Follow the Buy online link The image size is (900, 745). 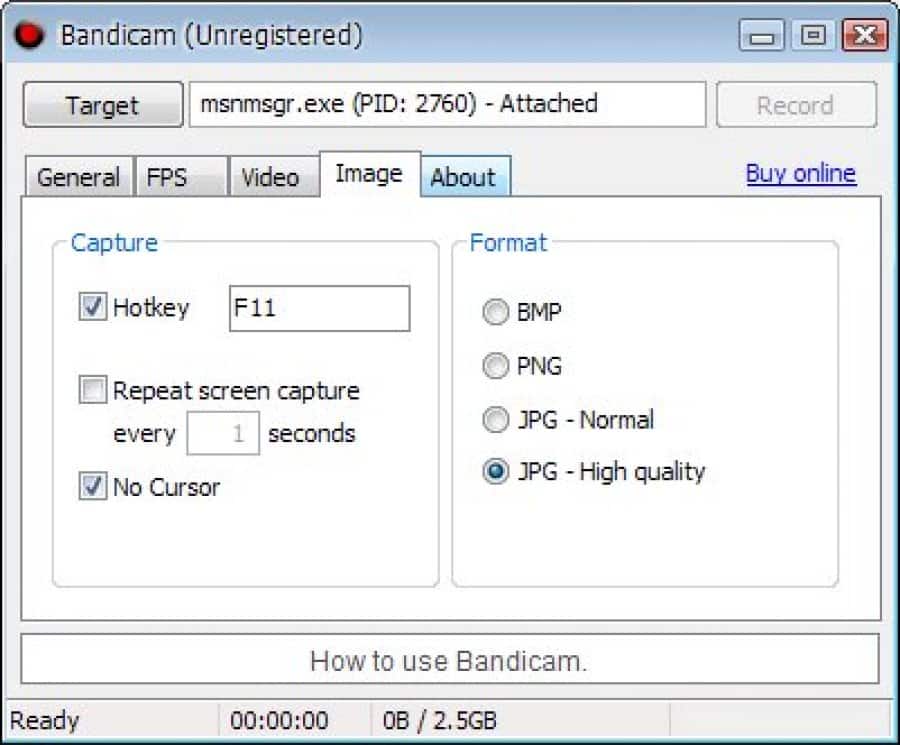pyautogui.click(x=800, y=173)
